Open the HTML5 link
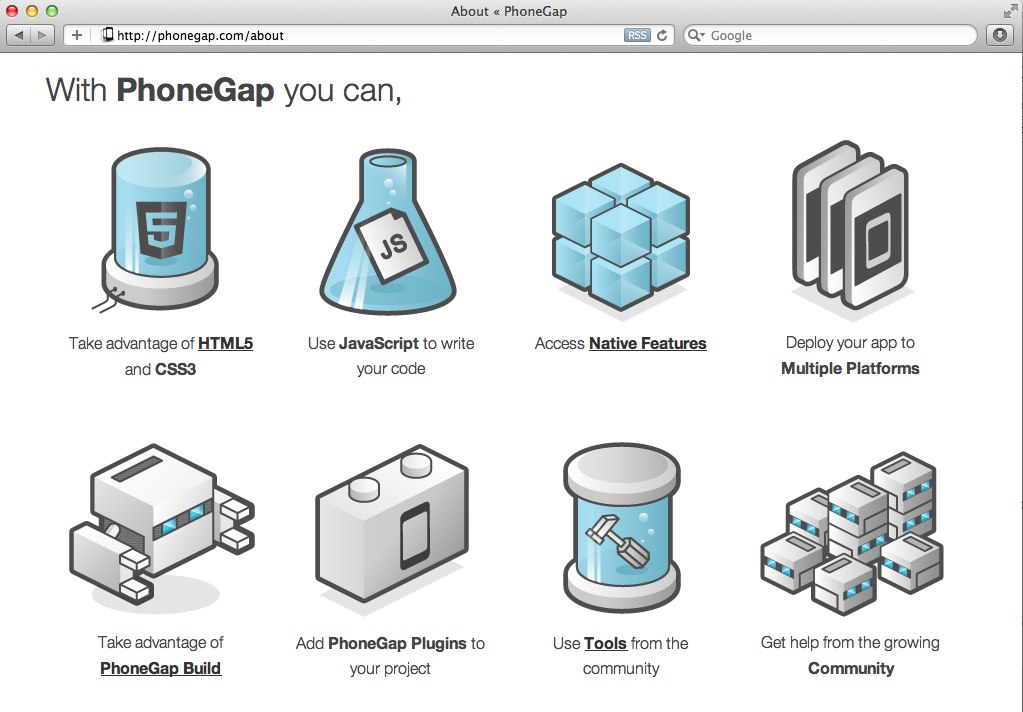 tap(225, 343)
